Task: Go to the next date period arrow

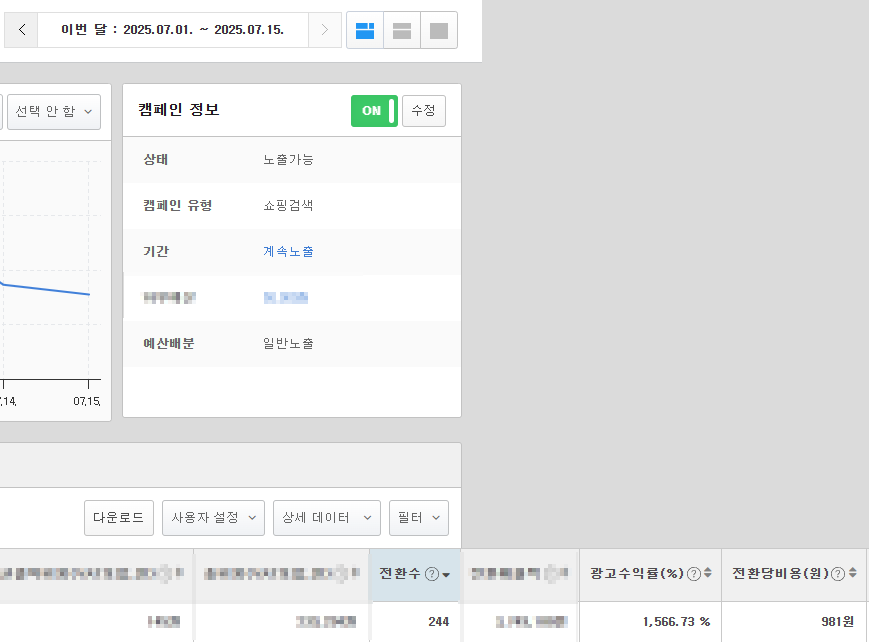Action: (325, 30)
